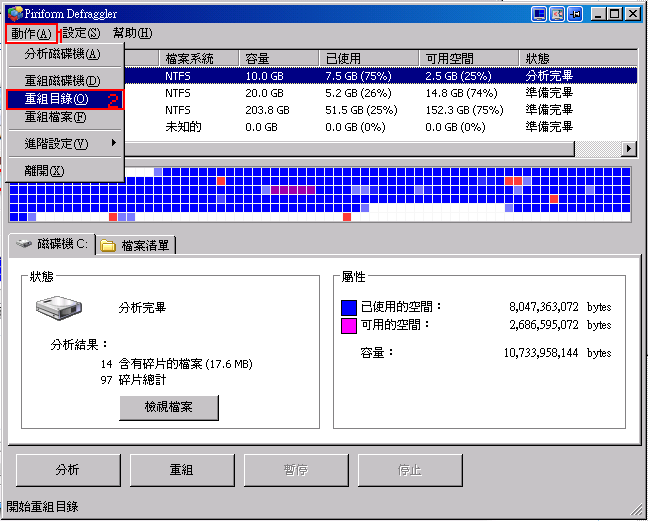Click the Piriform Defraggler title bar app icon
The width and height of the screenshot is (648, 521).
pos(15,14)
